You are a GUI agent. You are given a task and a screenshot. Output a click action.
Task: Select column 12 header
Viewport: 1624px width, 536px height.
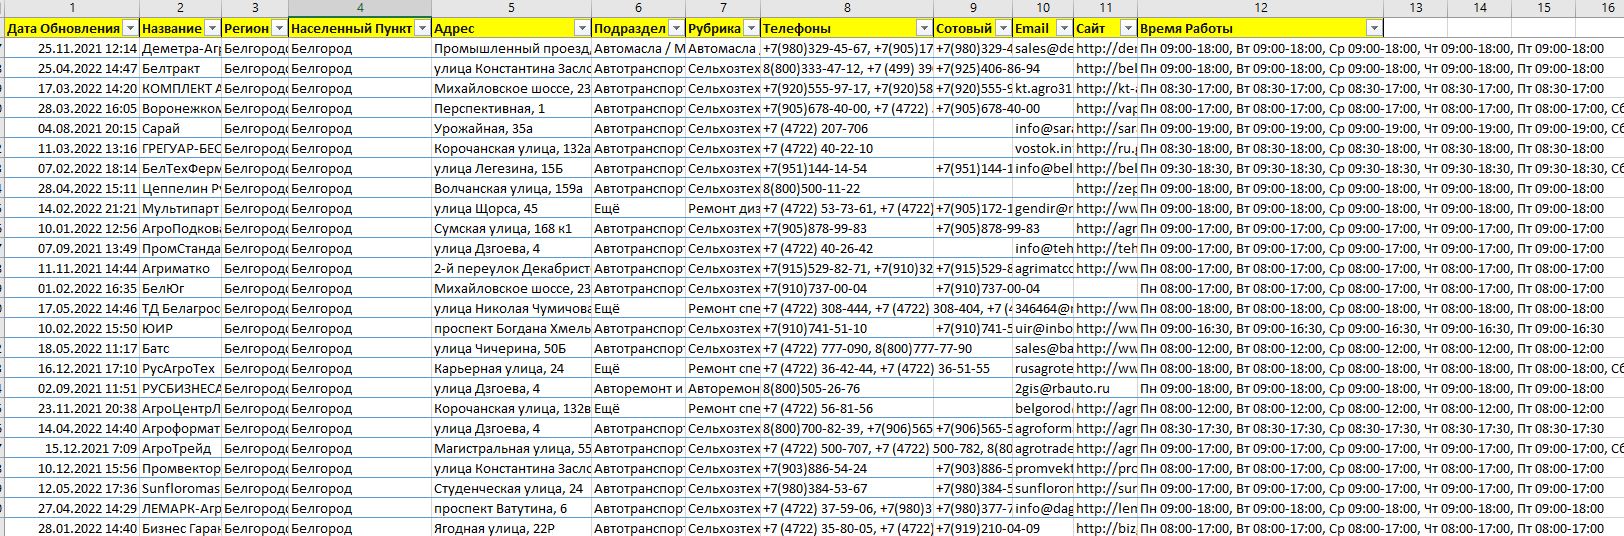(x=1260, y=8)
